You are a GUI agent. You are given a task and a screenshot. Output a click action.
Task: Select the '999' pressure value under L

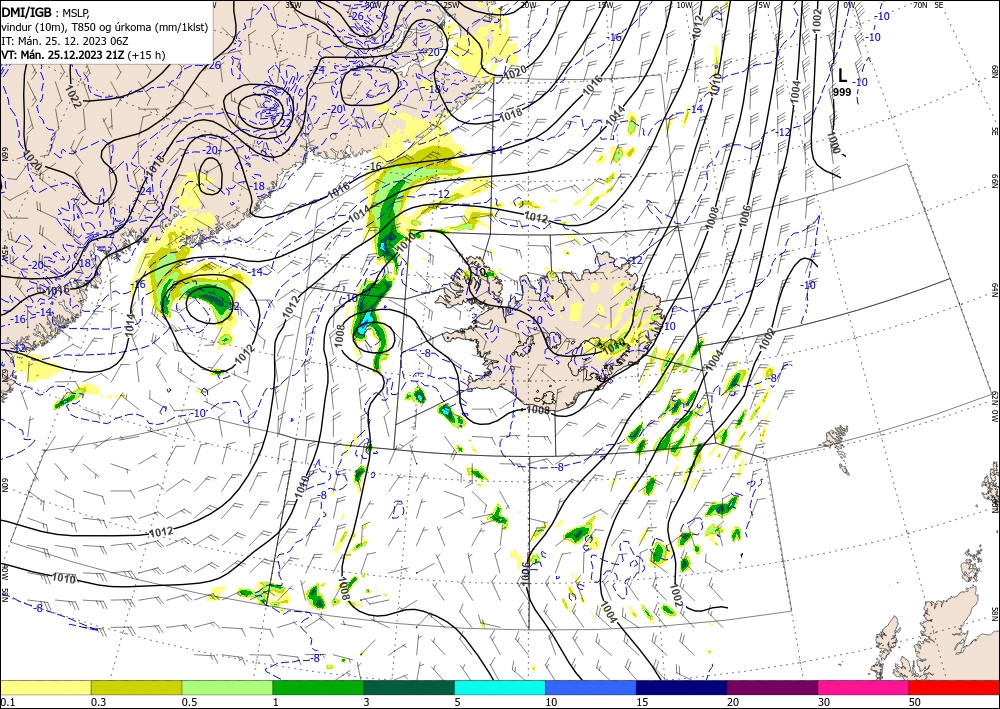(842, 92)
